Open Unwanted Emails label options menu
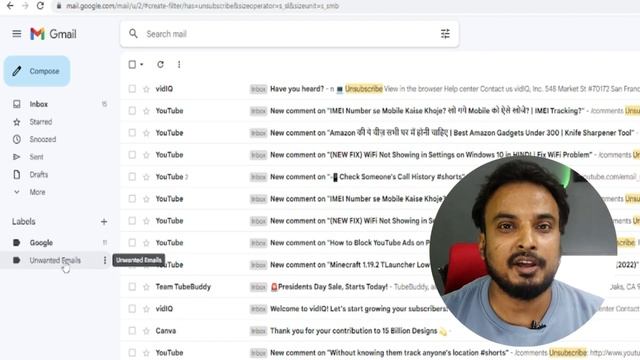This screenshot has width=640, height=360. 105,260
